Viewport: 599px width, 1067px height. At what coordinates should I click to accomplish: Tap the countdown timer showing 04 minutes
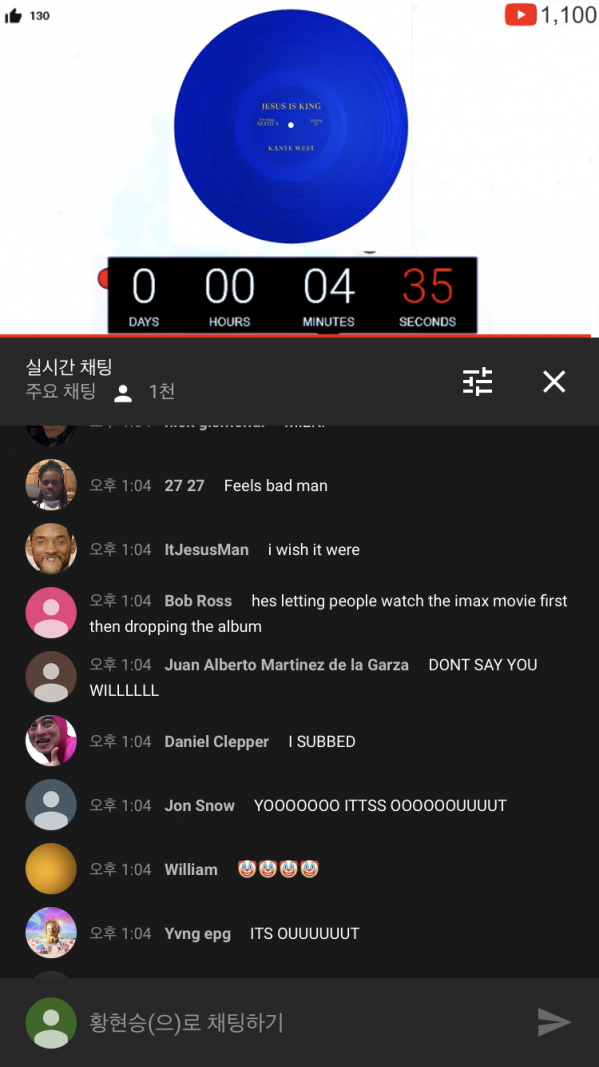[x=293, y=295]
